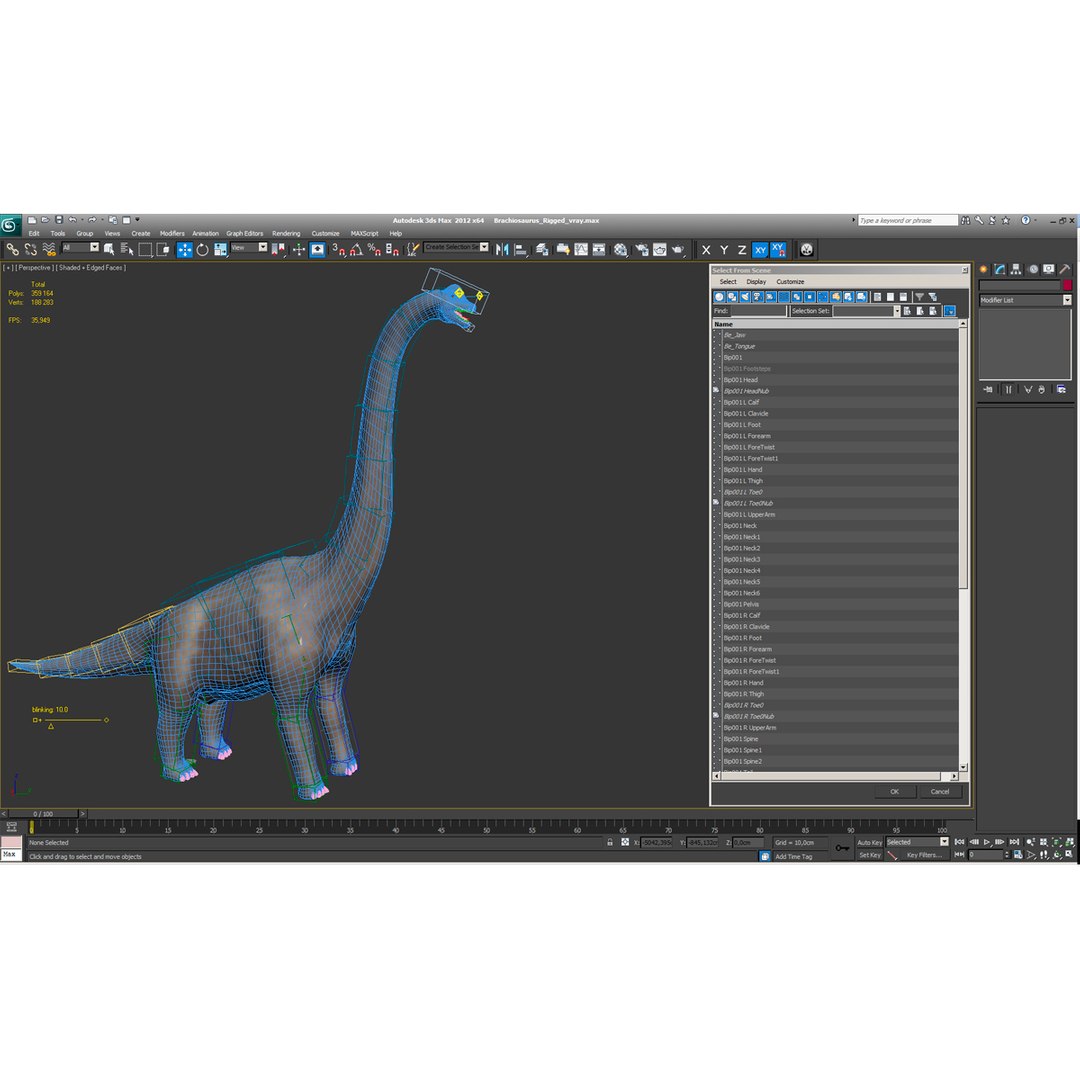
Task: Open the Display menu in Select From Scene
Action: coord(756,282)
